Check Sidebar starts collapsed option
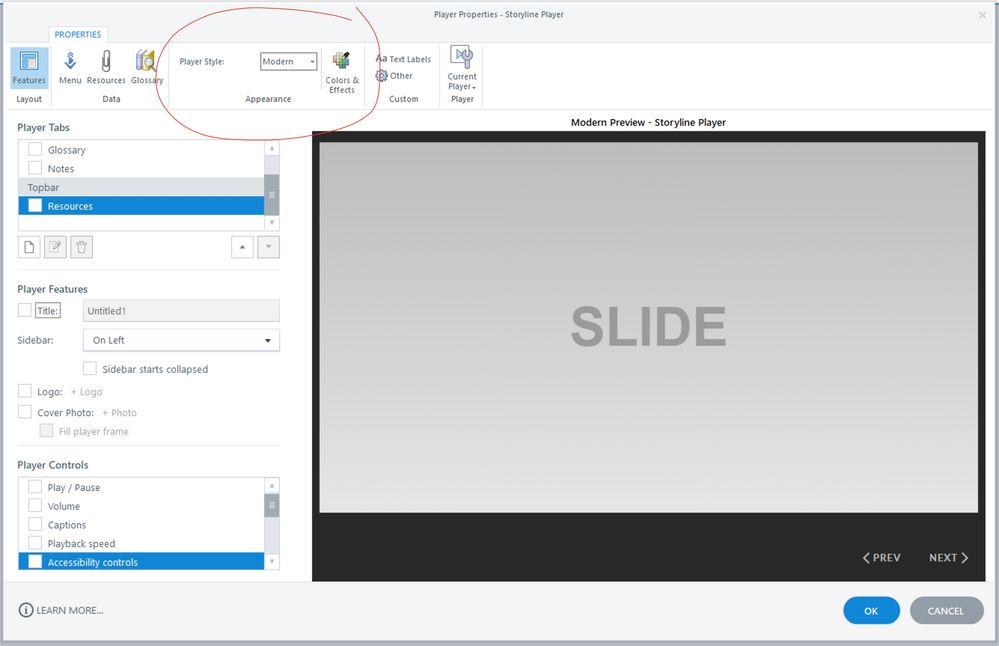The height and width of the screenshot is (646, 999). [90, 369]
